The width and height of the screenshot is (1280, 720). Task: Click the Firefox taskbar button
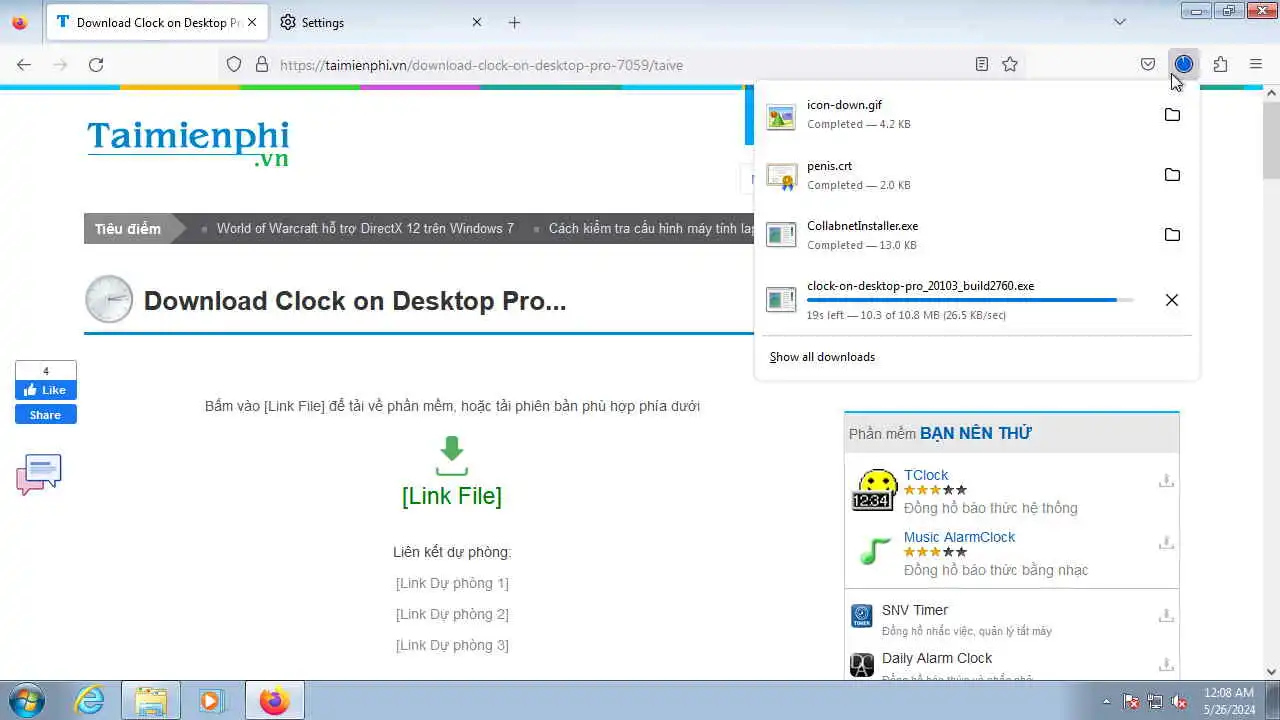click(273, 700)
